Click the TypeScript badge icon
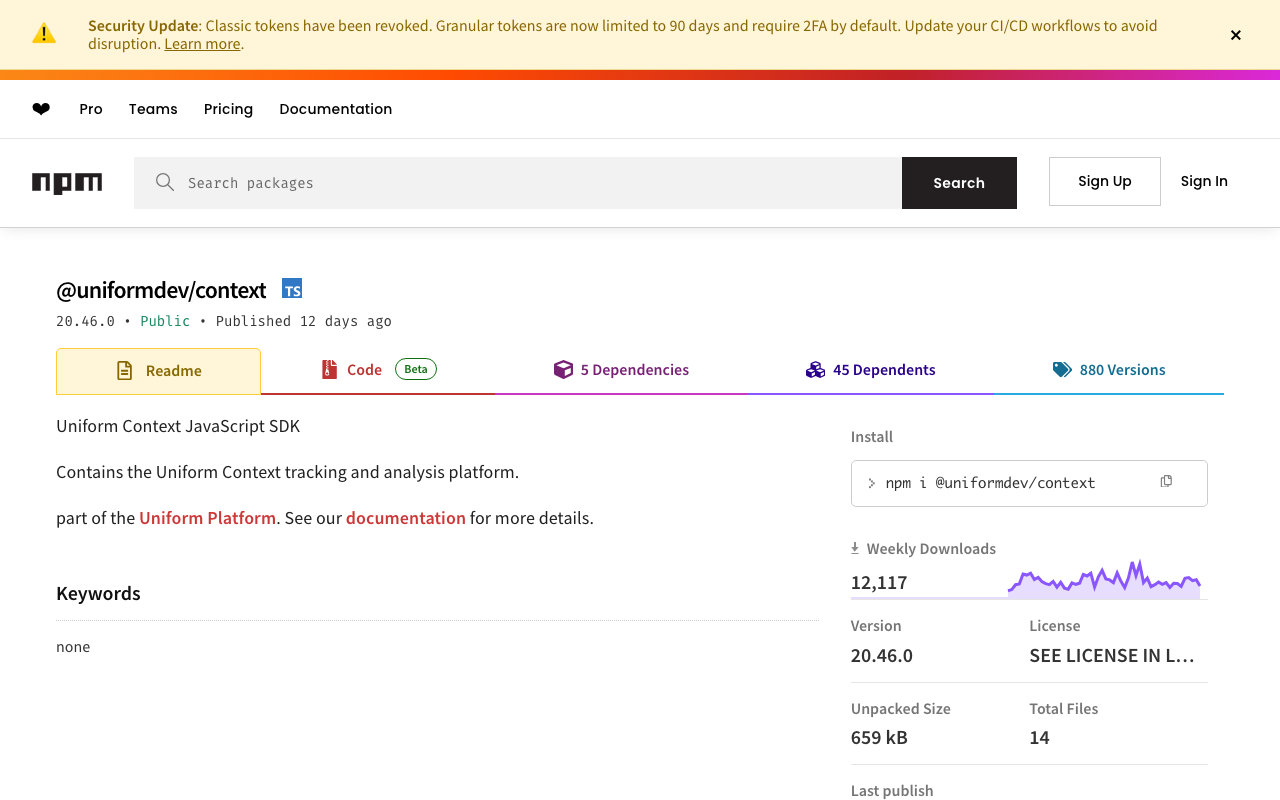Screen dimensions: 1280x800 [x=292, y=289]
